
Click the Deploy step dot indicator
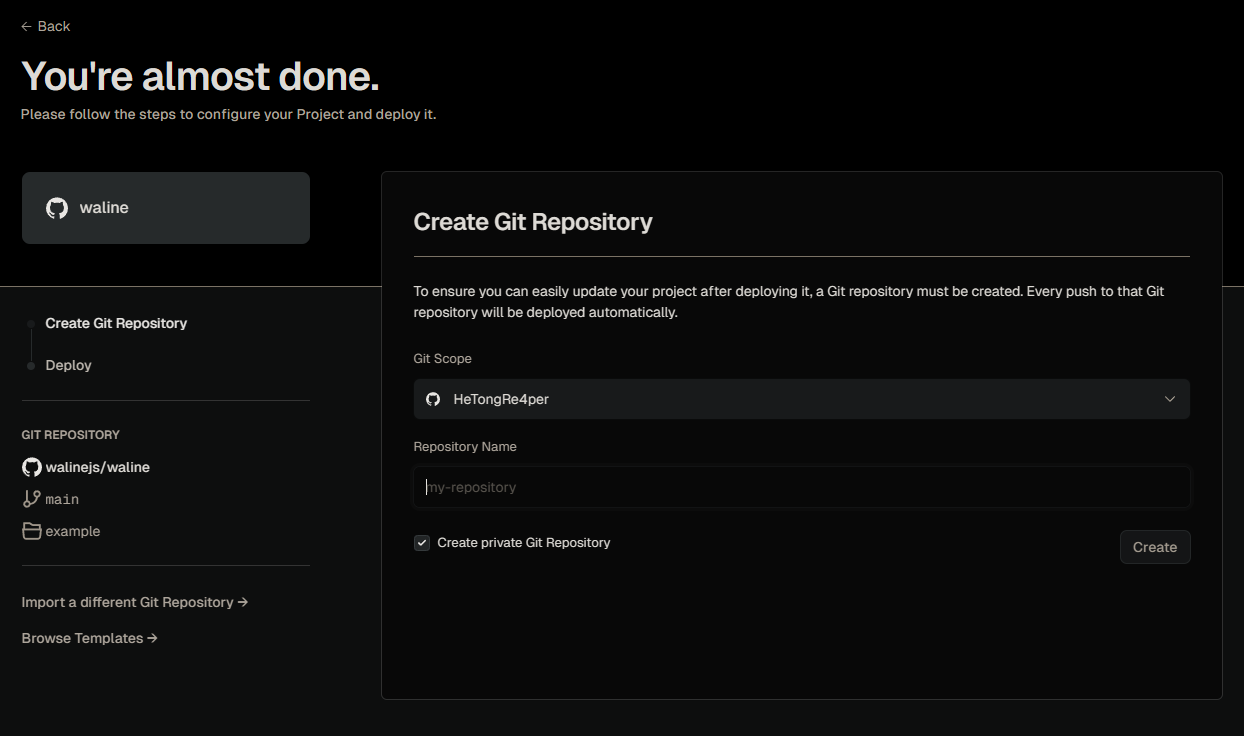tap(31, 366)
